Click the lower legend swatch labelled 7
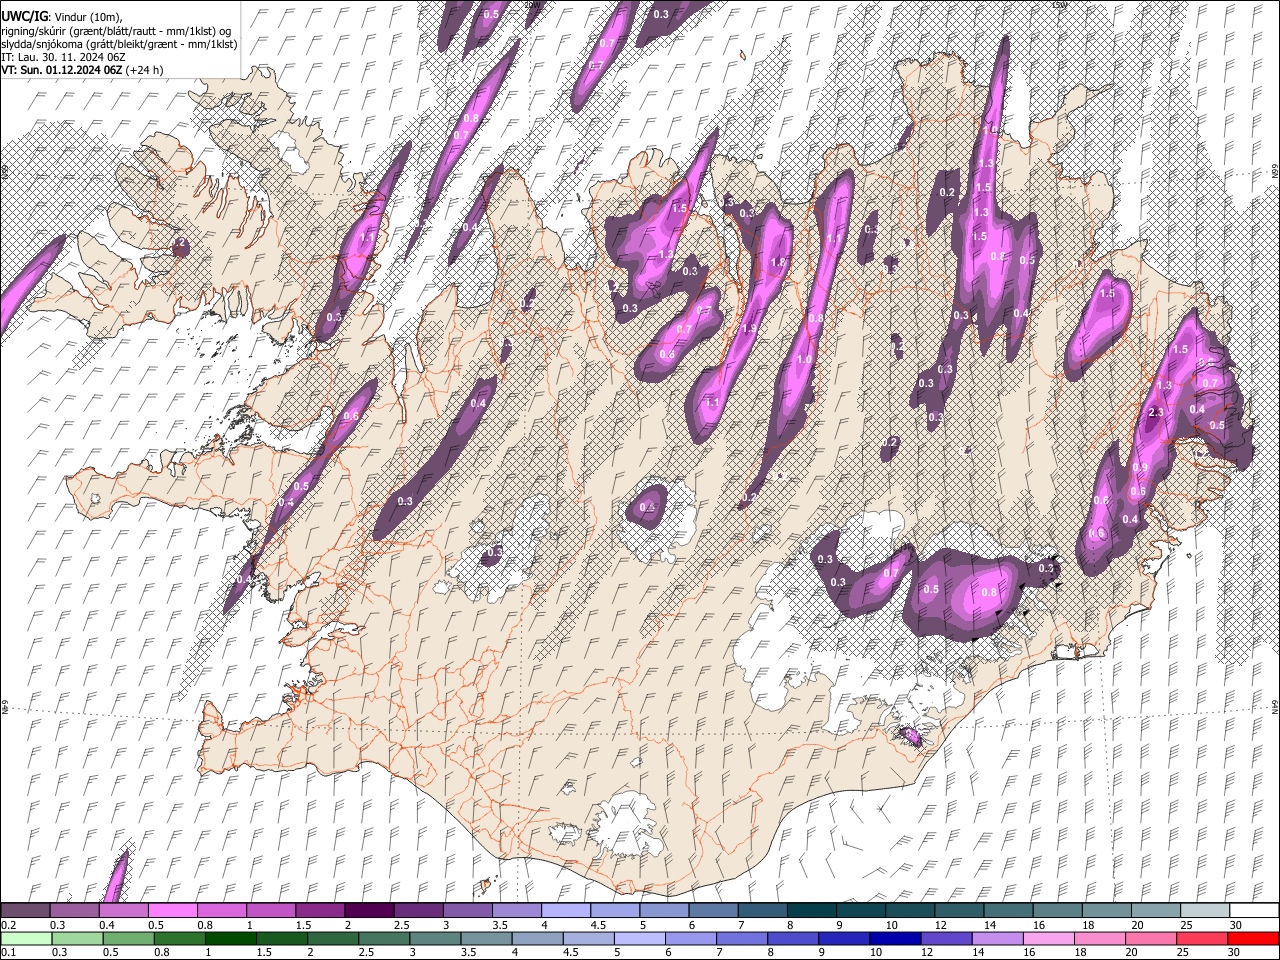Viewport: 1280px width, 960px height. (x=742, y=939)
